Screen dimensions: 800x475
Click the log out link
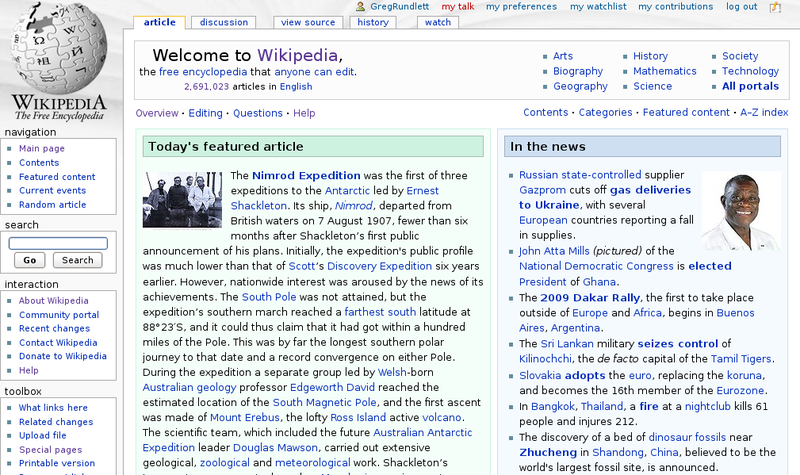pyautogui.click(x=742, y=7)
